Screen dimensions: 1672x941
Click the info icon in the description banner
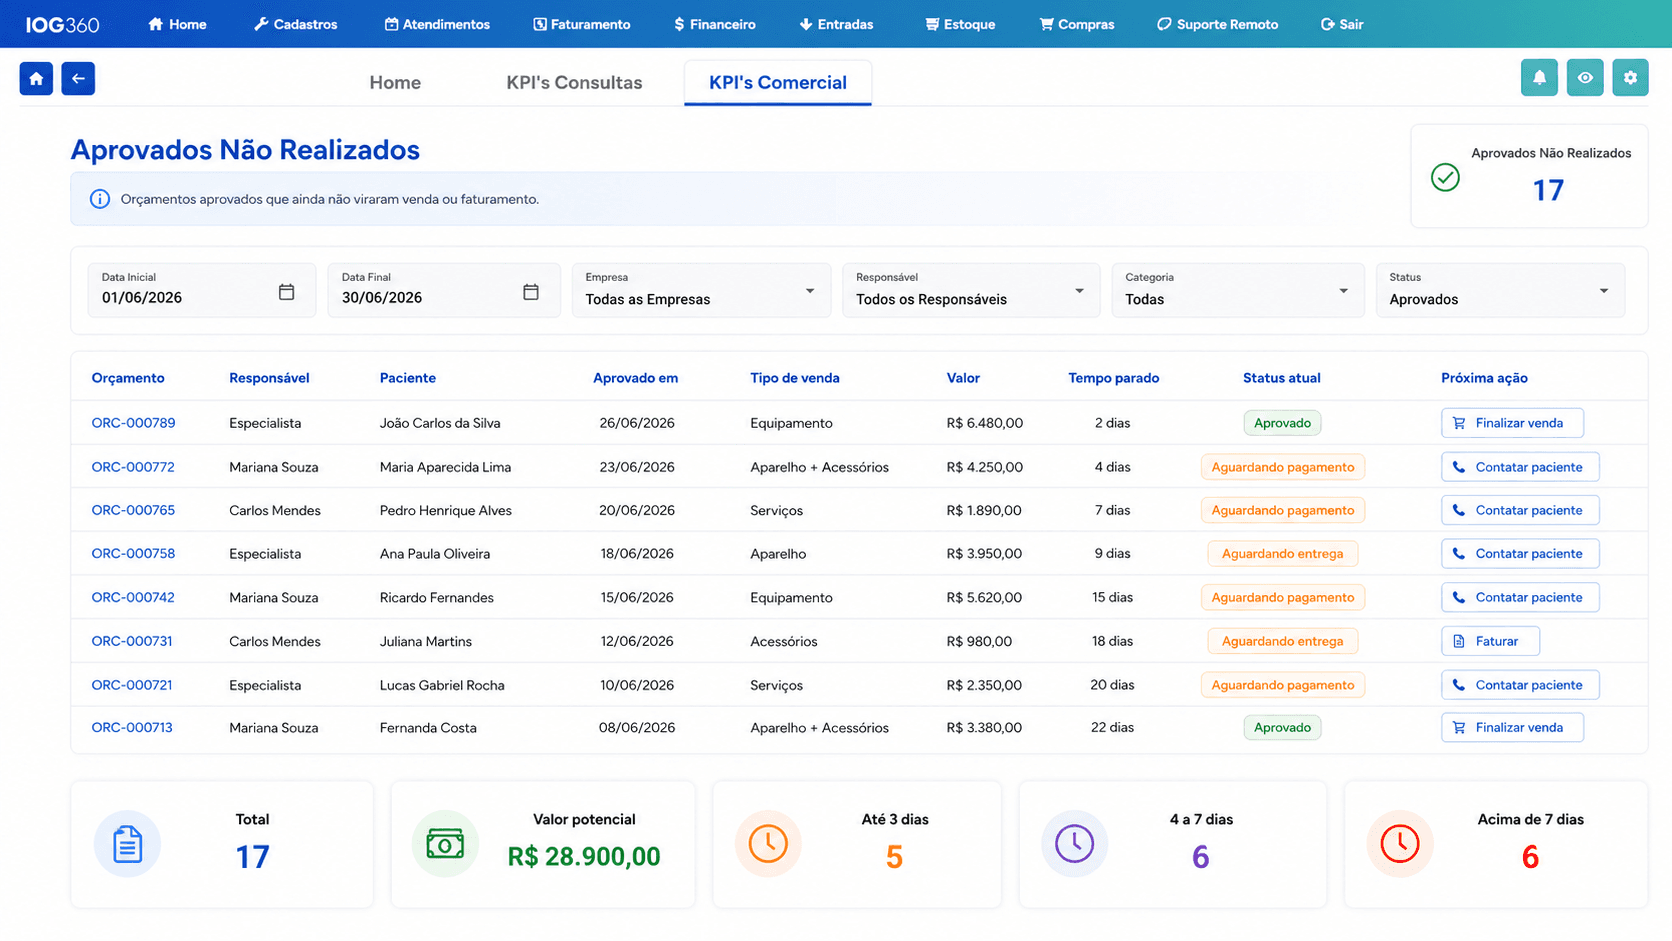click(x=100, y=199)
